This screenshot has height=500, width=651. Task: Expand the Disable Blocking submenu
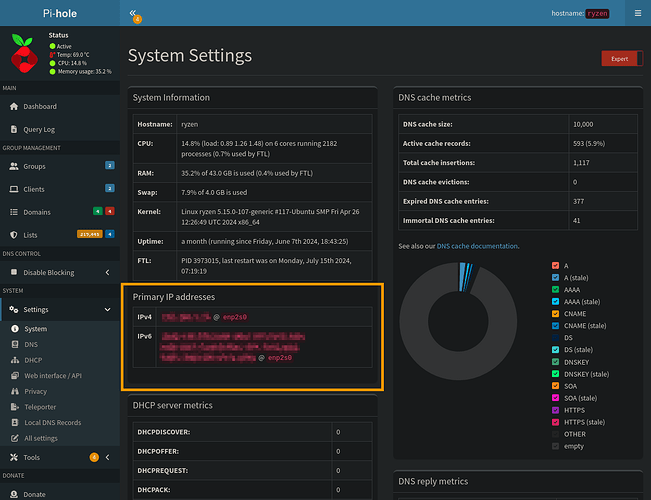click(x=107, y=272)
